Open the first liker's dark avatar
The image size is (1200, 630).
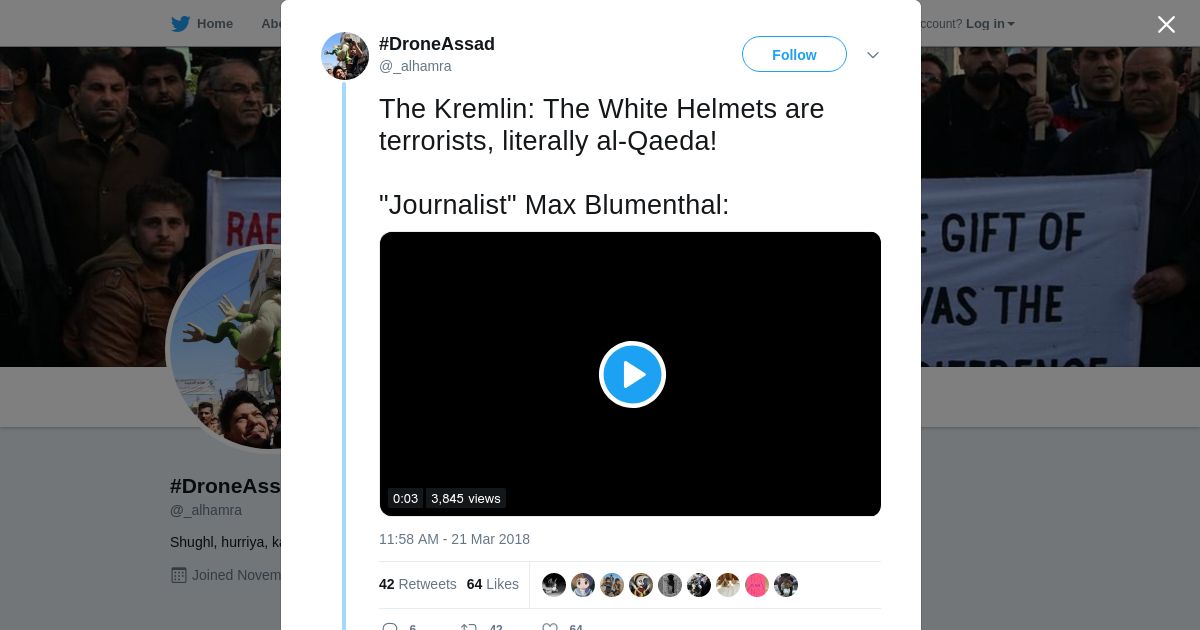pyautogui.click(x=554, y=585)
